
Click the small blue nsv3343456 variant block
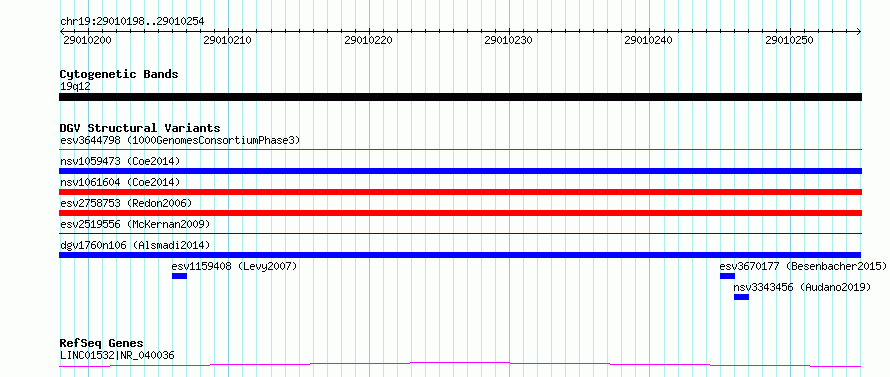741,297
